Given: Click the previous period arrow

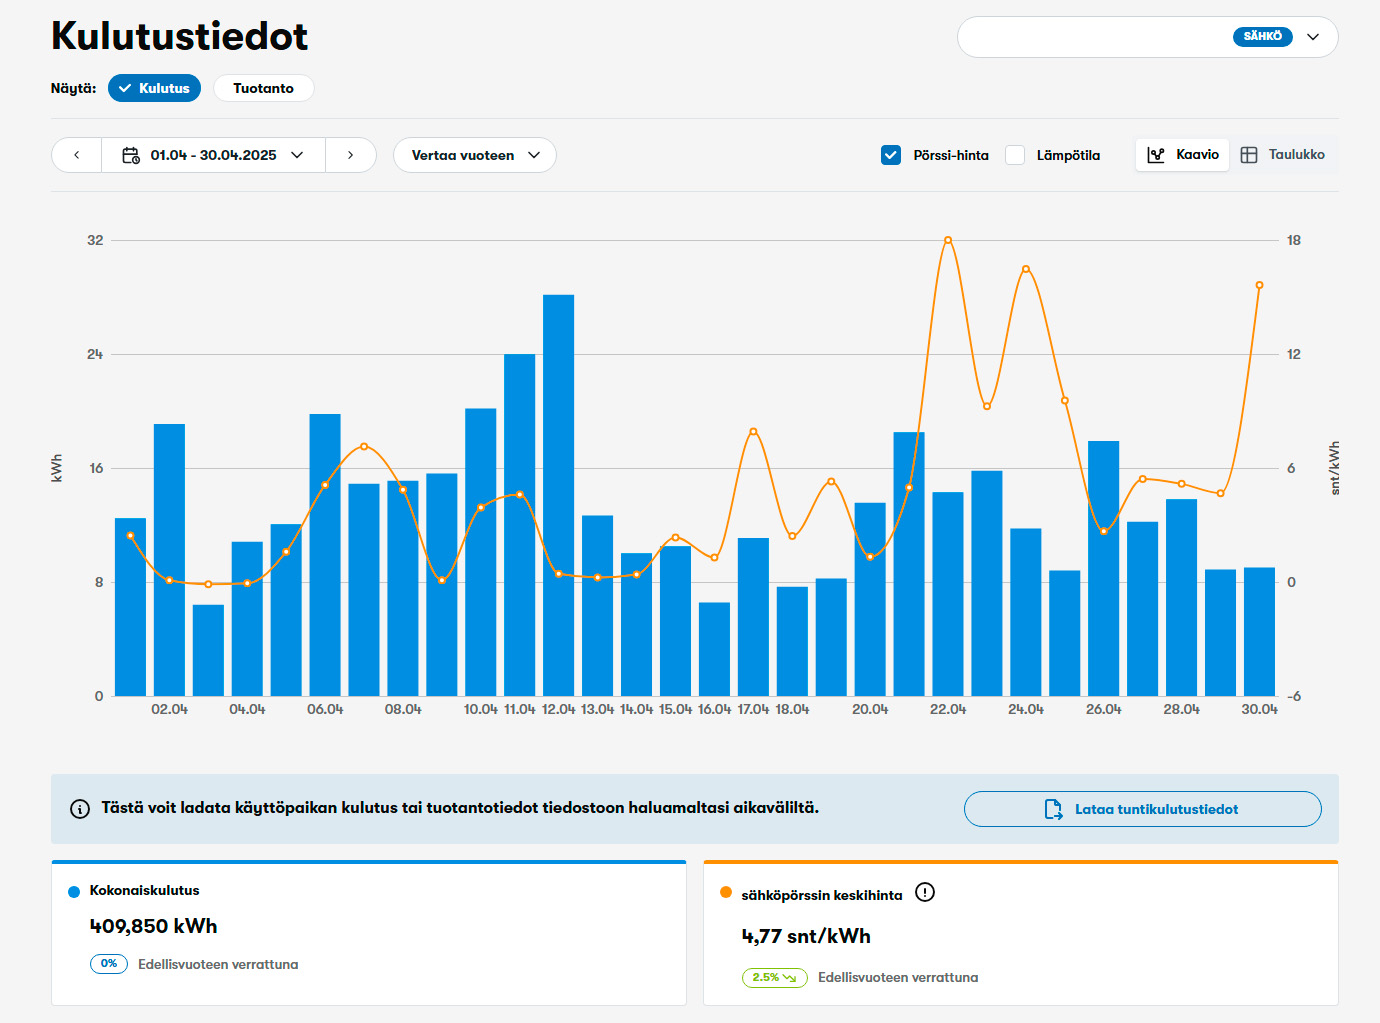Looking at the screenshot, I should [77, 155].
